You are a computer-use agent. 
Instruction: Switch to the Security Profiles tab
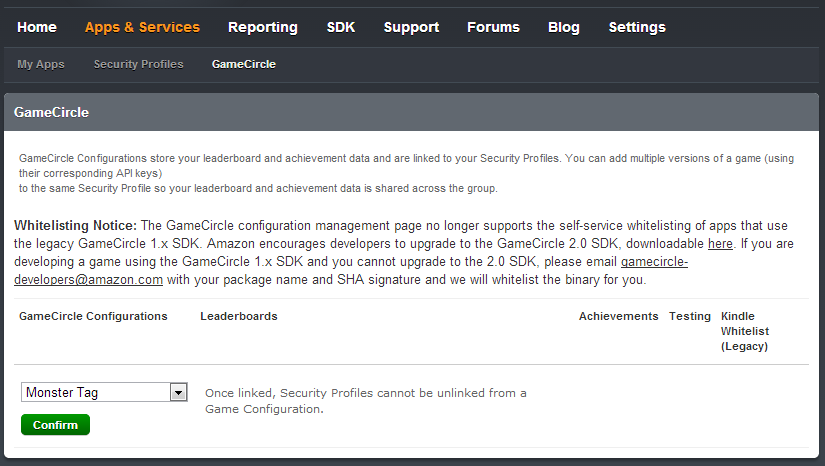click(x=139, y=64)
